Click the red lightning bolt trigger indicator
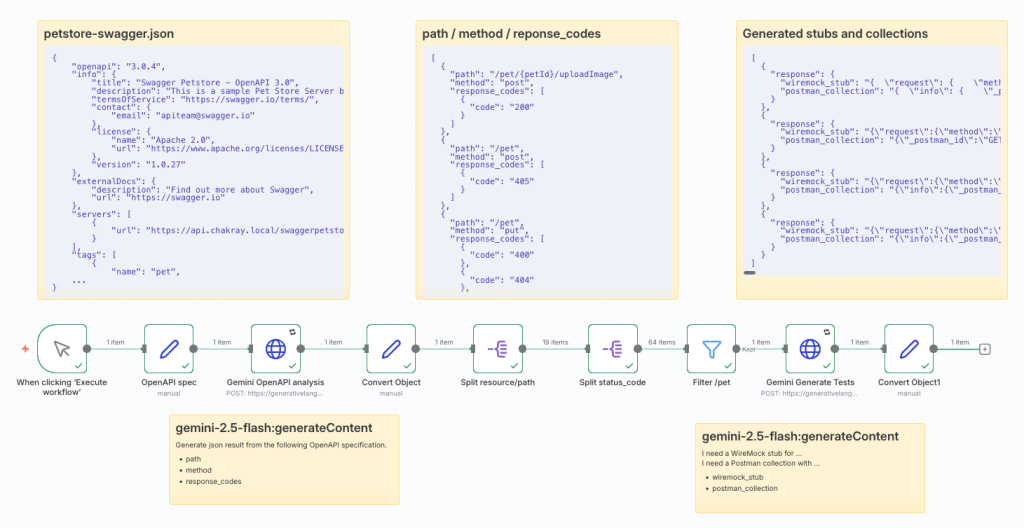Screen dimensions: 1024x528 pyautogui.click(x=25, y=349)
